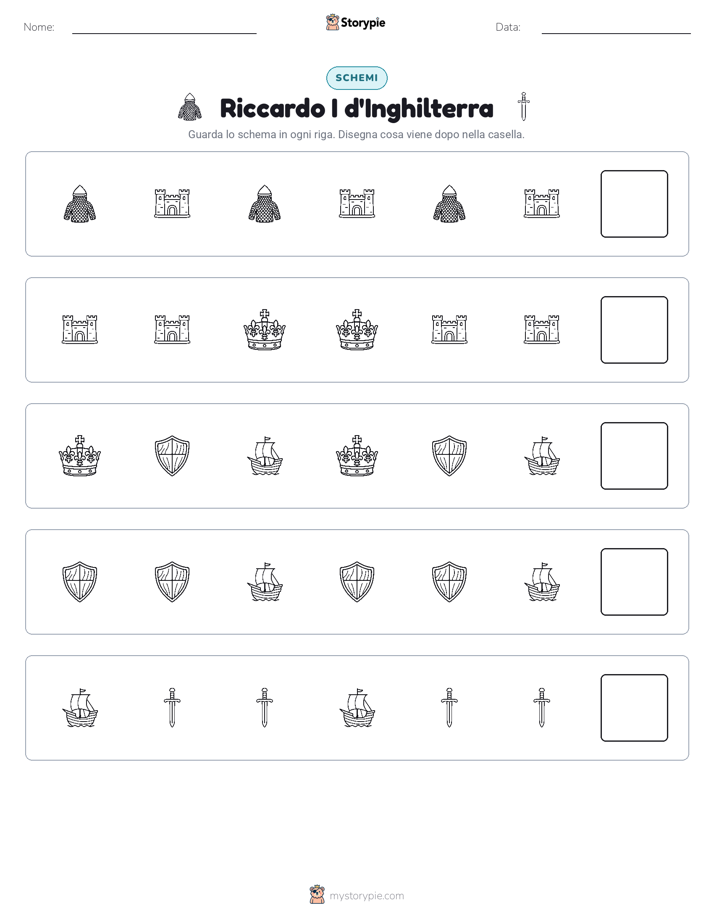Click the middle ship in row four

coord(265,582)
